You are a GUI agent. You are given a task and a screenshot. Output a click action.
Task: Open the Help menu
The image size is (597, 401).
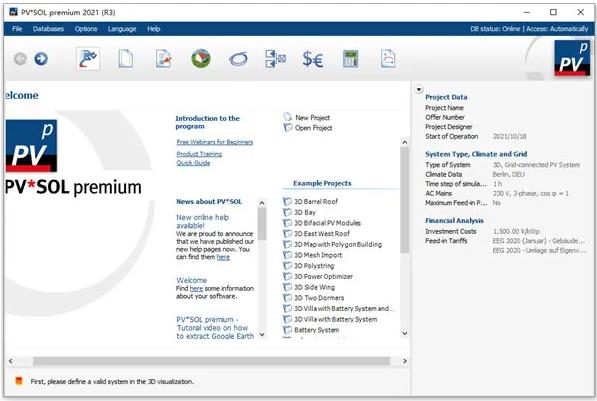click(154, 29)
